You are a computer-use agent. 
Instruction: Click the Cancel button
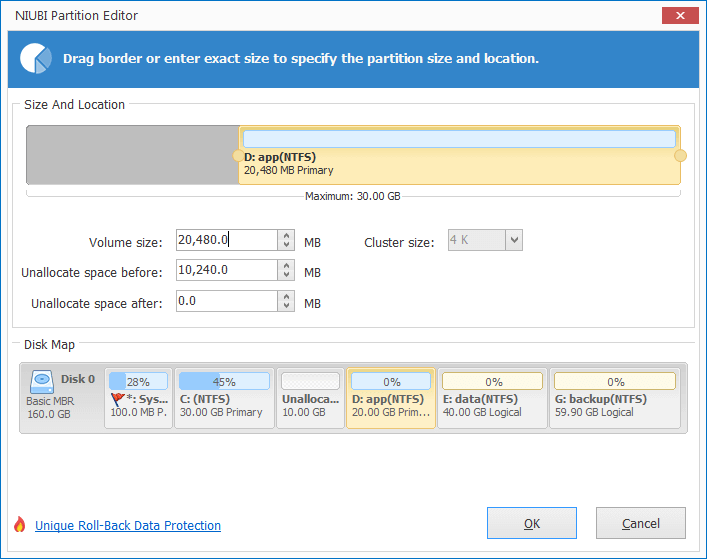[x=641, y=523]
